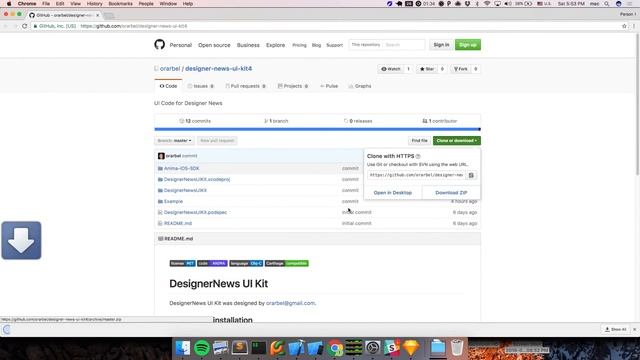Screen dimensions: 640x360
Task: Click Show All downloads button
Action: (x=616, y=329)
